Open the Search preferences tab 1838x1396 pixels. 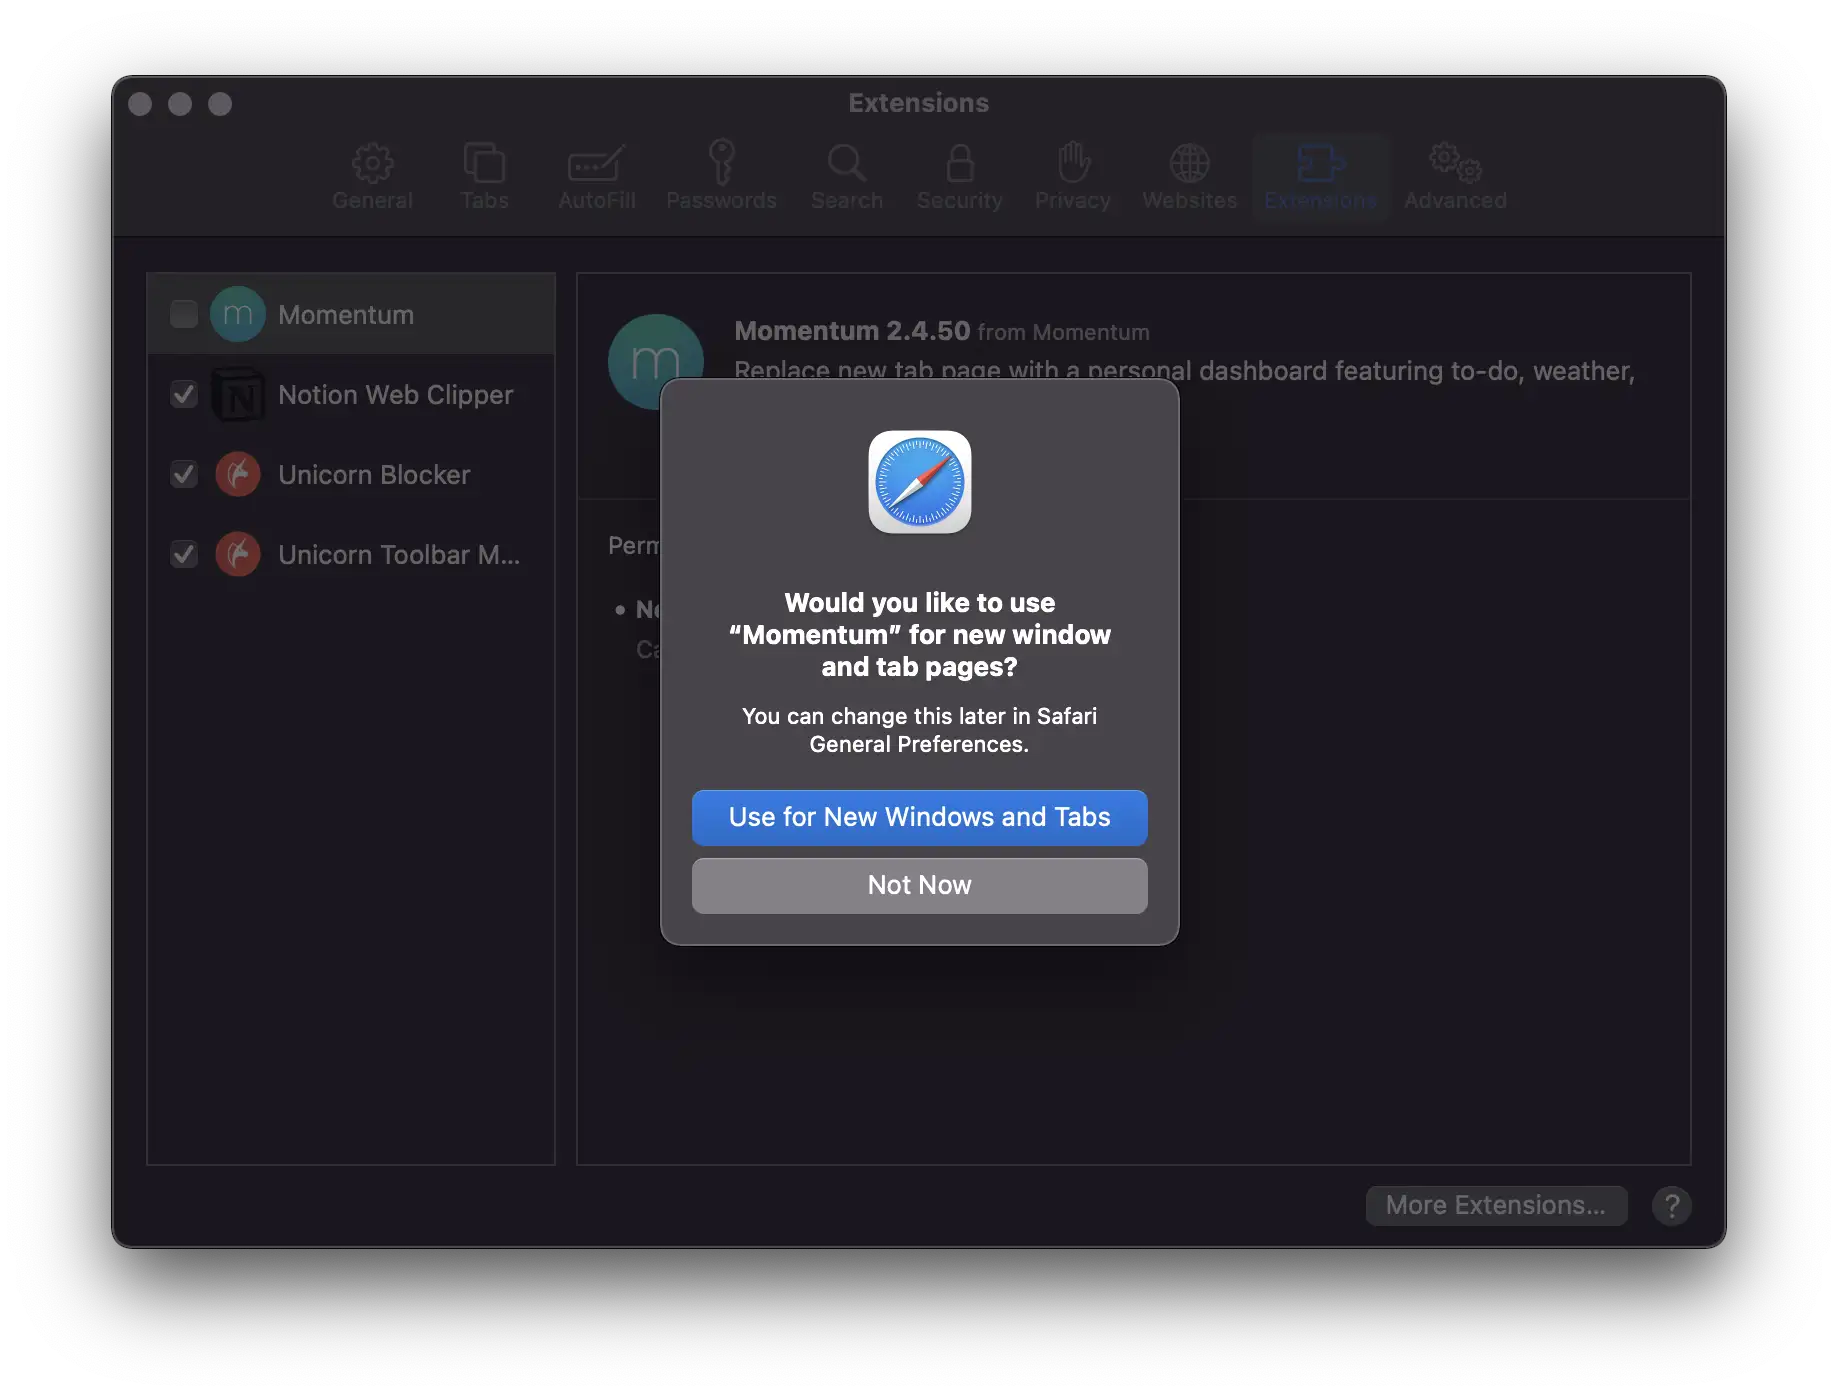(847, 177)
